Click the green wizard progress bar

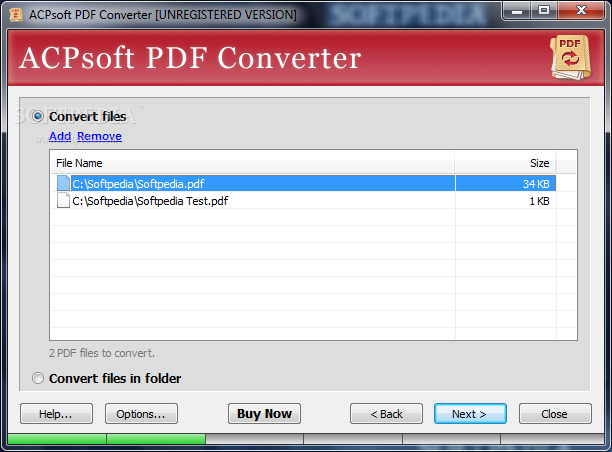pos(107,439)
